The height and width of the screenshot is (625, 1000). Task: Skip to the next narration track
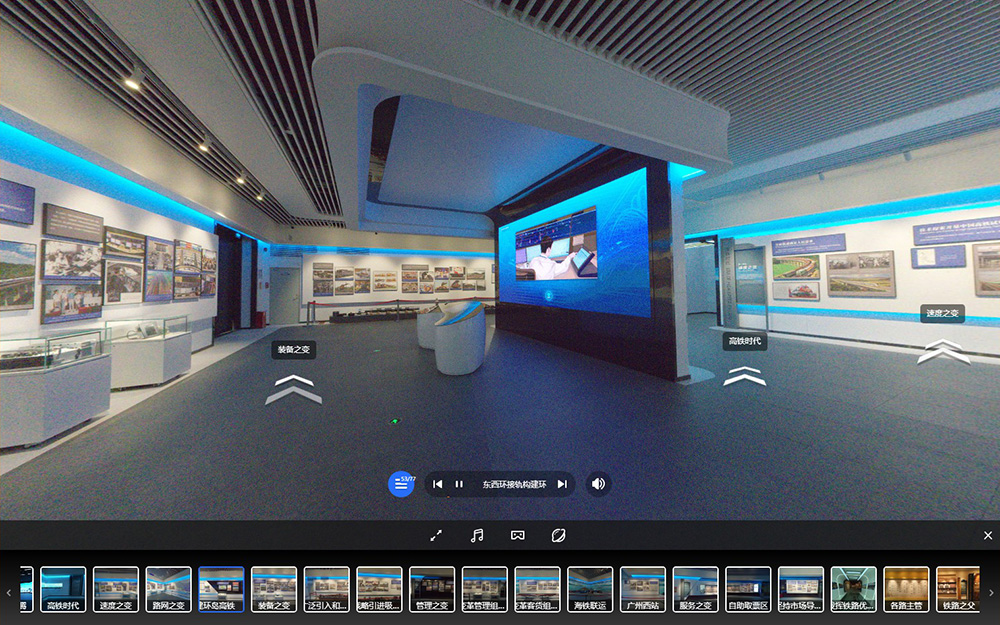click(562, 484)
